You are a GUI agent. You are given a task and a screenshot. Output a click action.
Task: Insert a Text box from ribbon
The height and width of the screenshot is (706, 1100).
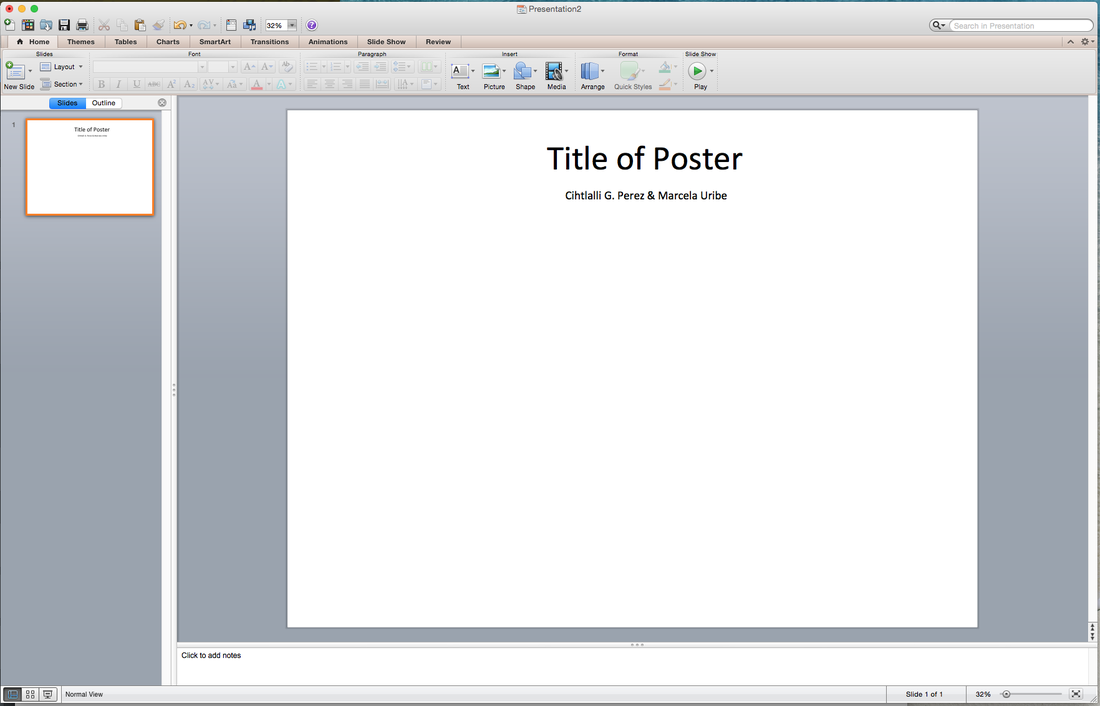[460, 72]
